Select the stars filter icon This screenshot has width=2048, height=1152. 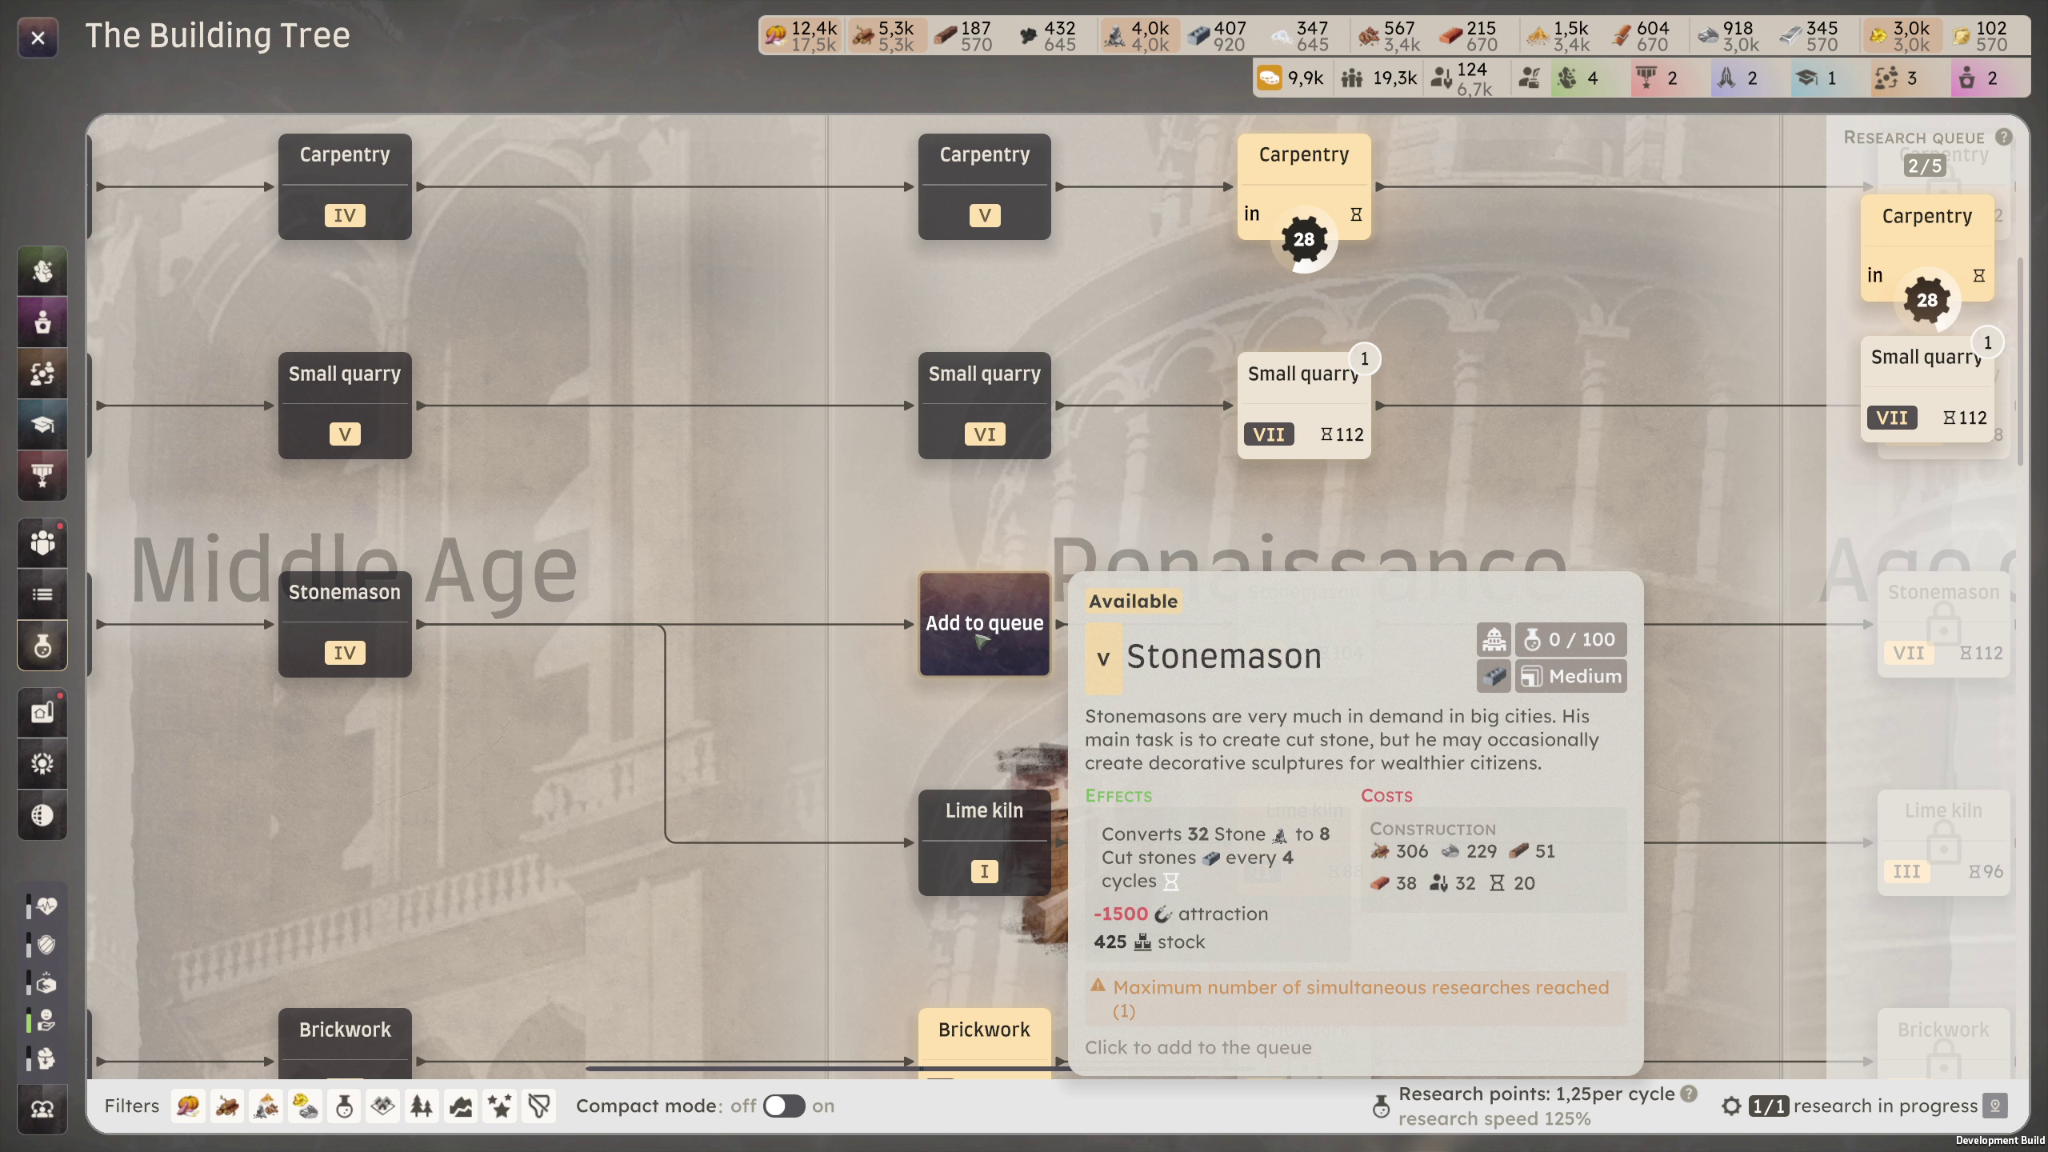coord(500,1106)
